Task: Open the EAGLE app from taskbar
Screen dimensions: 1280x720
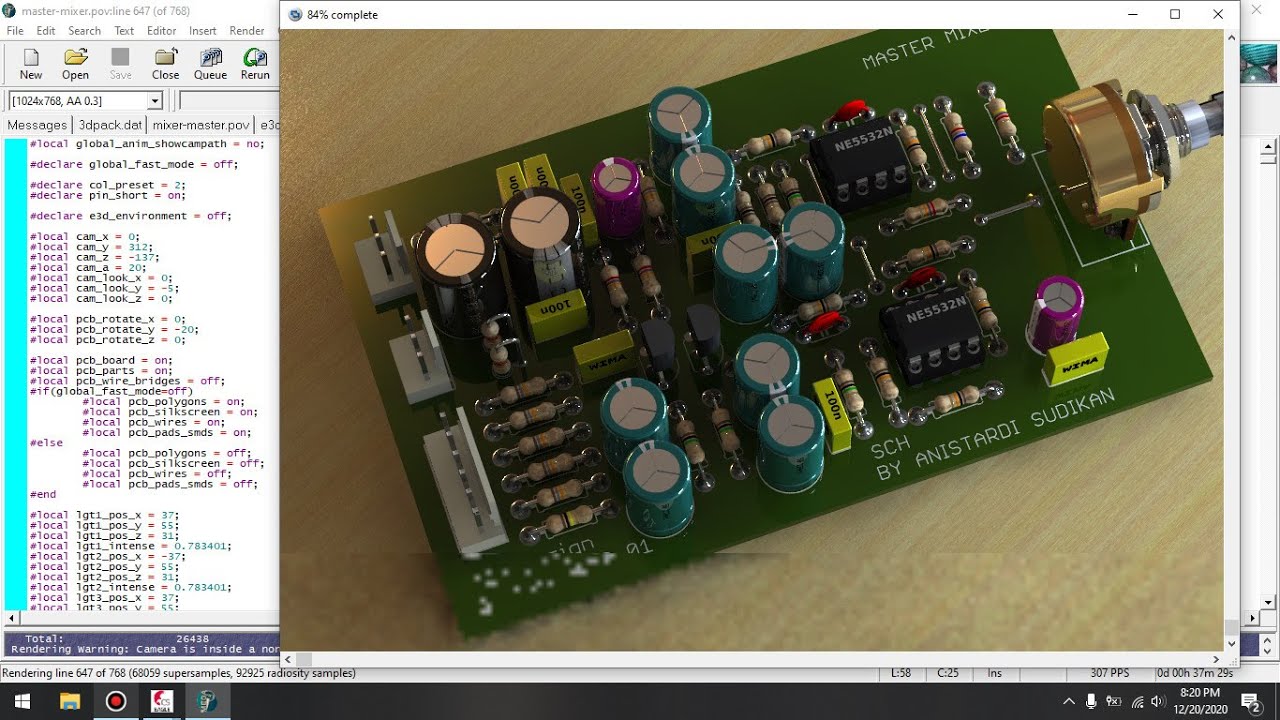Action: [x=161, y=701]
